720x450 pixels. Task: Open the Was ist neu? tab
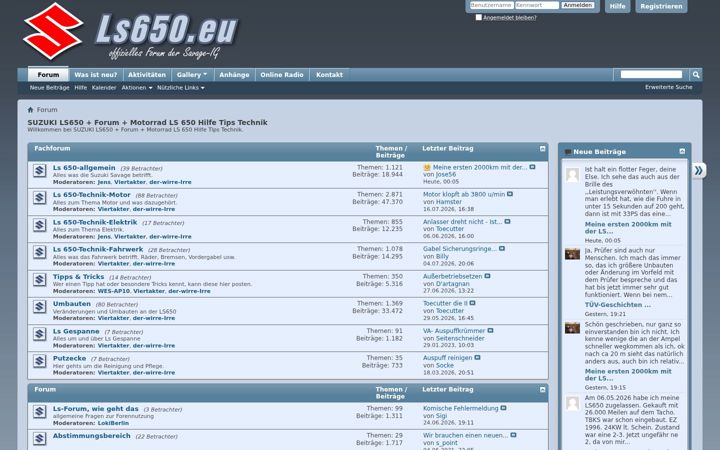click(96, 74)
